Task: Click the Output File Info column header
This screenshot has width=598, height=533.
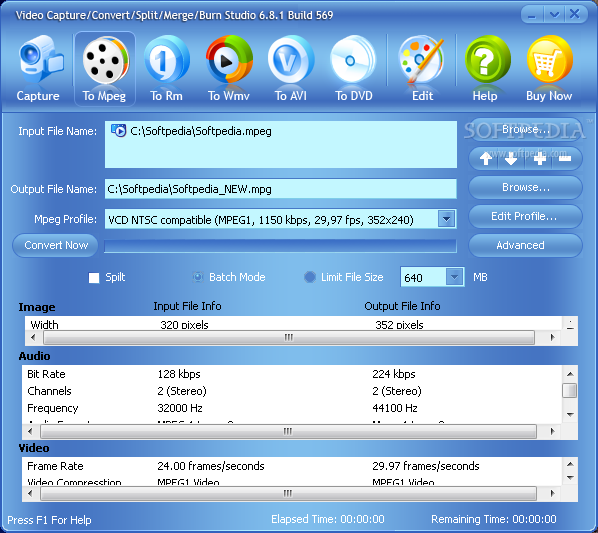Action: pos(402,306)
